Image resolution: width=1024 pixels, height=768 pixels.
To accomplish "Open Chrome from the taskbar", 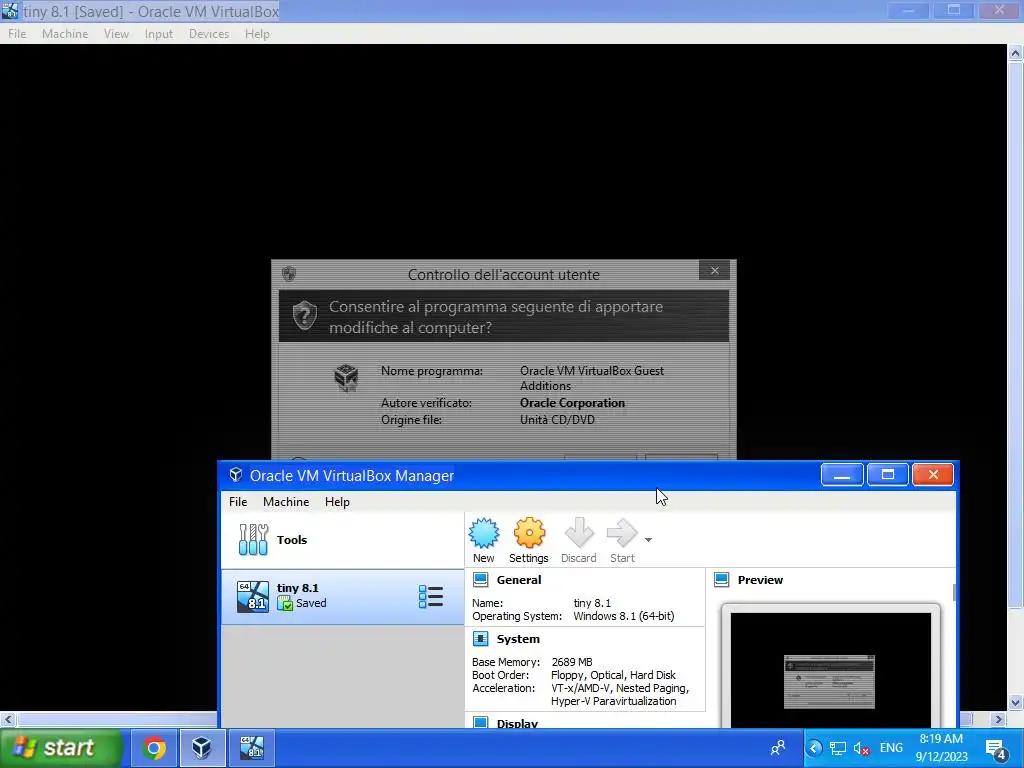I will (x=154, y=748).
